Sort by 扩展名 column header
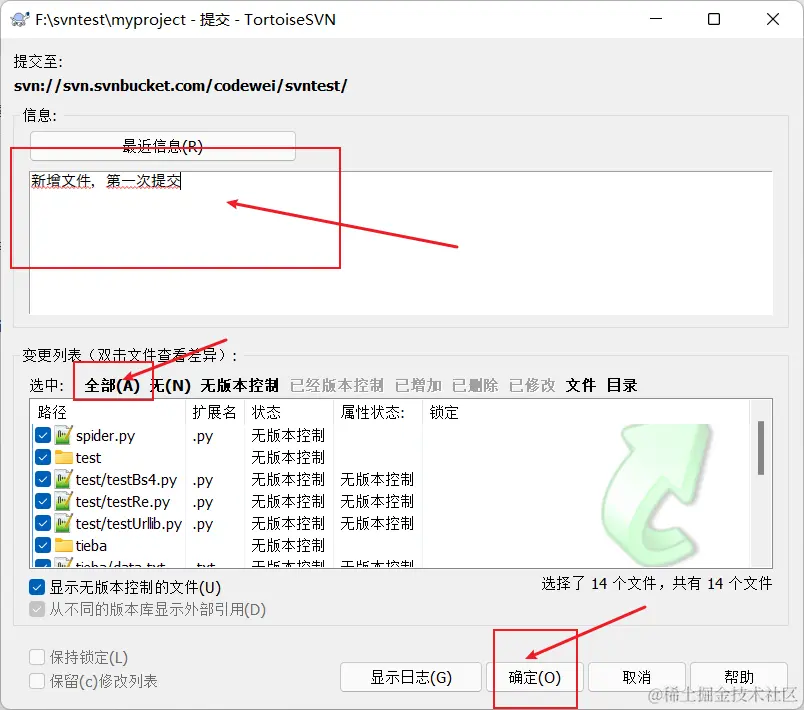 point(214,412)
